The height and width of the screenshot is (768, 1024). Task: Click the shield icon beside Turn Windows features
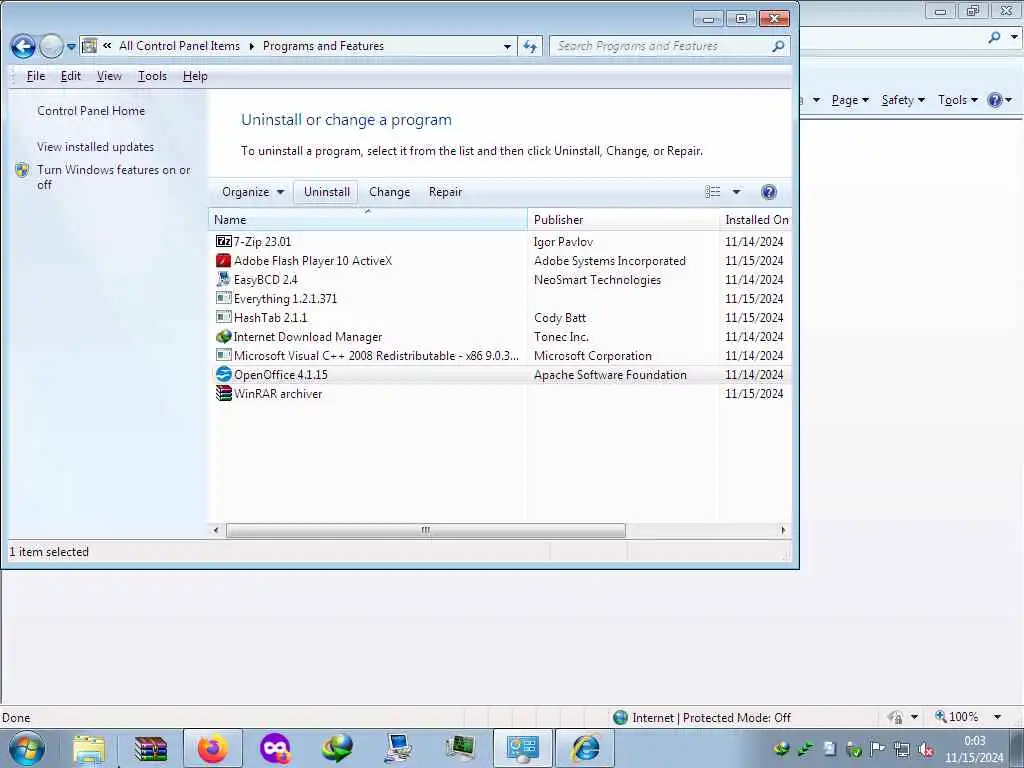point(22,170)
